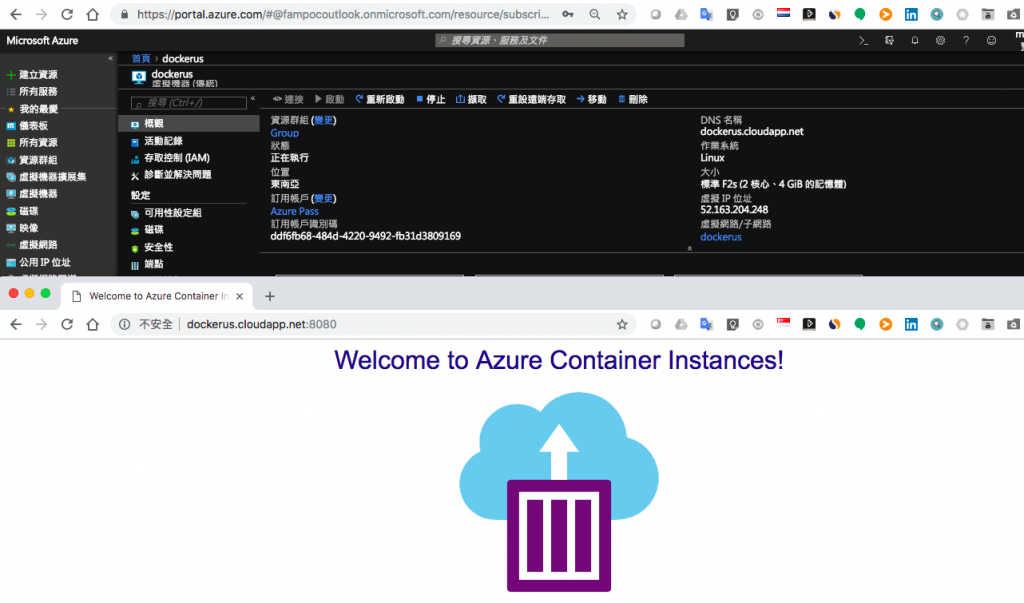Bookmark Azure portal page with star
This screenshot has width=1024, height=603.
click(622, 14)
